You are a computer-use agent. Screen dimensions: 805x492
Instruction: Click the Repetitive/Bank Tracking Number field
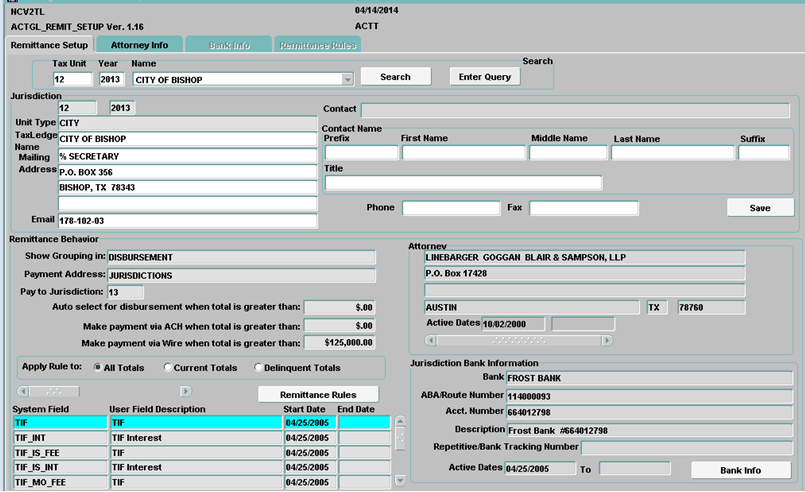point(687,447)
